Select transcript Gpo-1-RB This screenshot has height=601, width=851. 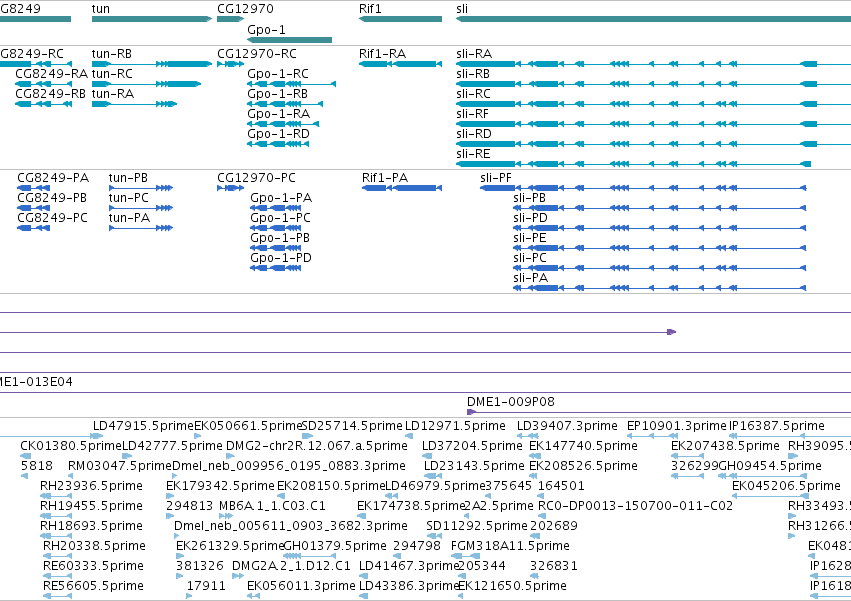(285, 104)
